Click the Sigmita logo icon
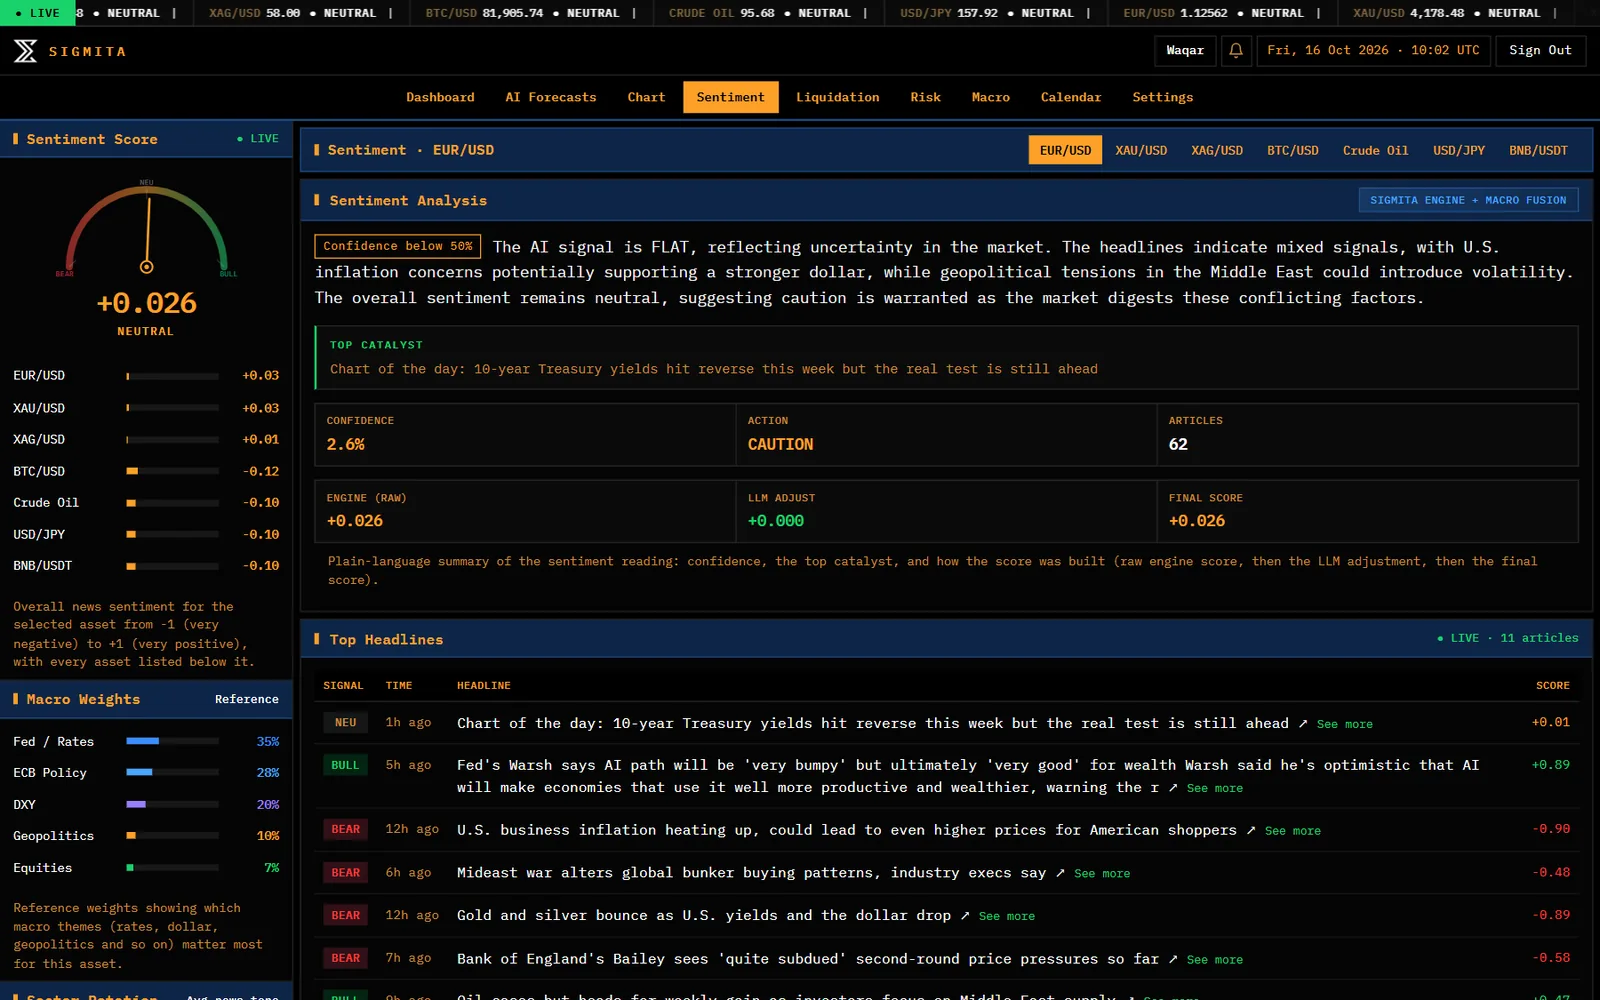The height and width of the screenshot is (1000, 1600). tap(25, 51)
